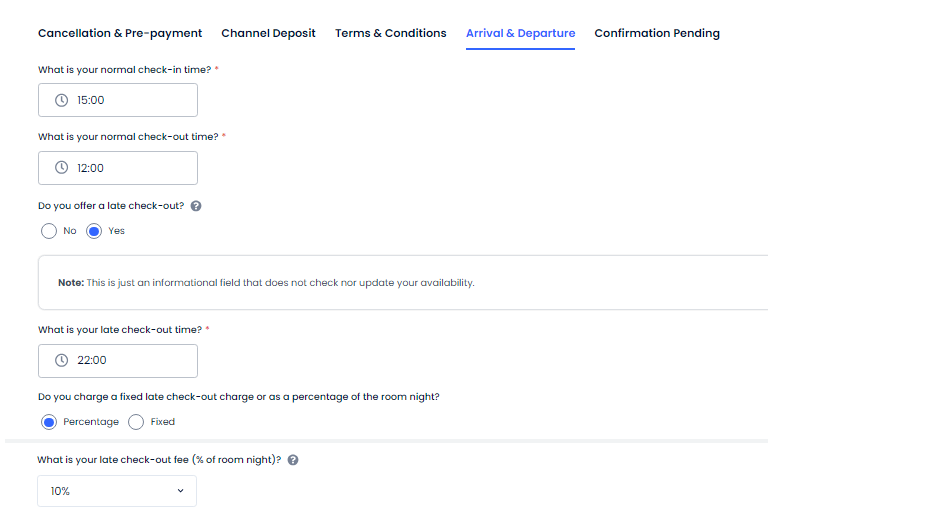Screen dimensions: 949x529
Task: Click the 12:00 check-out time value
Action: click(x=91, y=168)
